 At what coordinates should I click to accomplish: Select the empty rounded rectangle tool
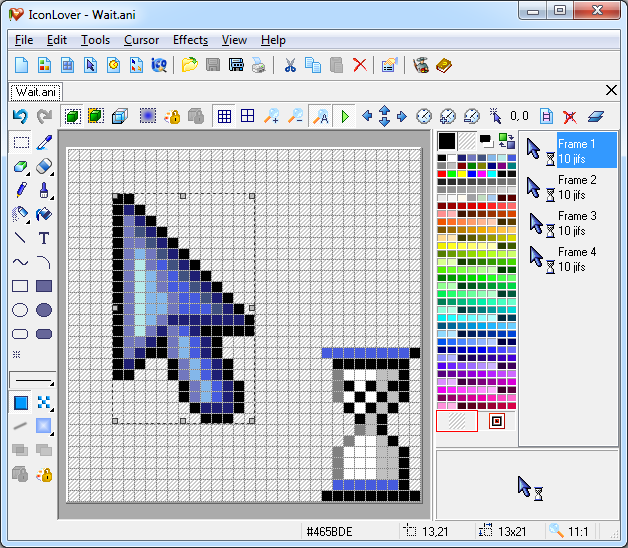[20, 334]
